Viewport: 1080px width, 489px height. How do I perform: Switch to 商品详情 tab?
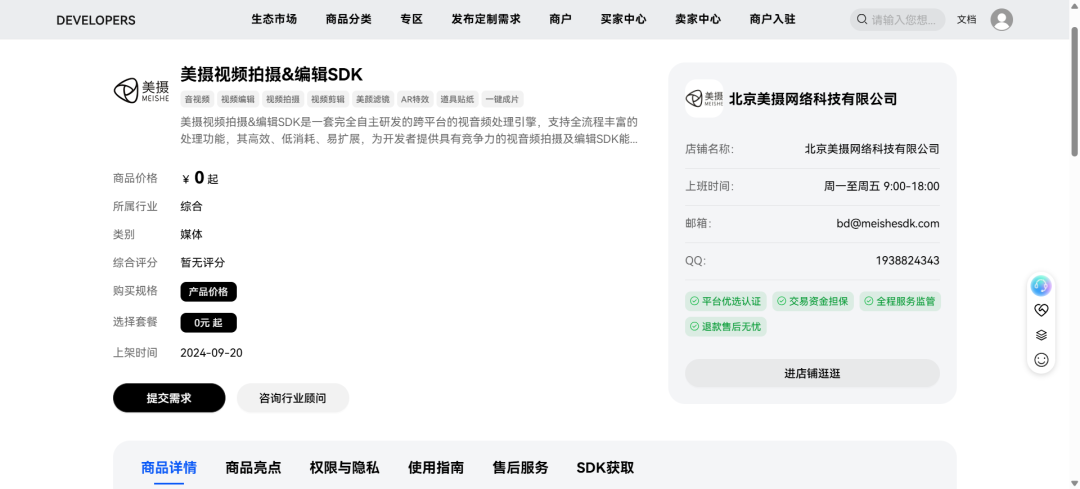169,468
